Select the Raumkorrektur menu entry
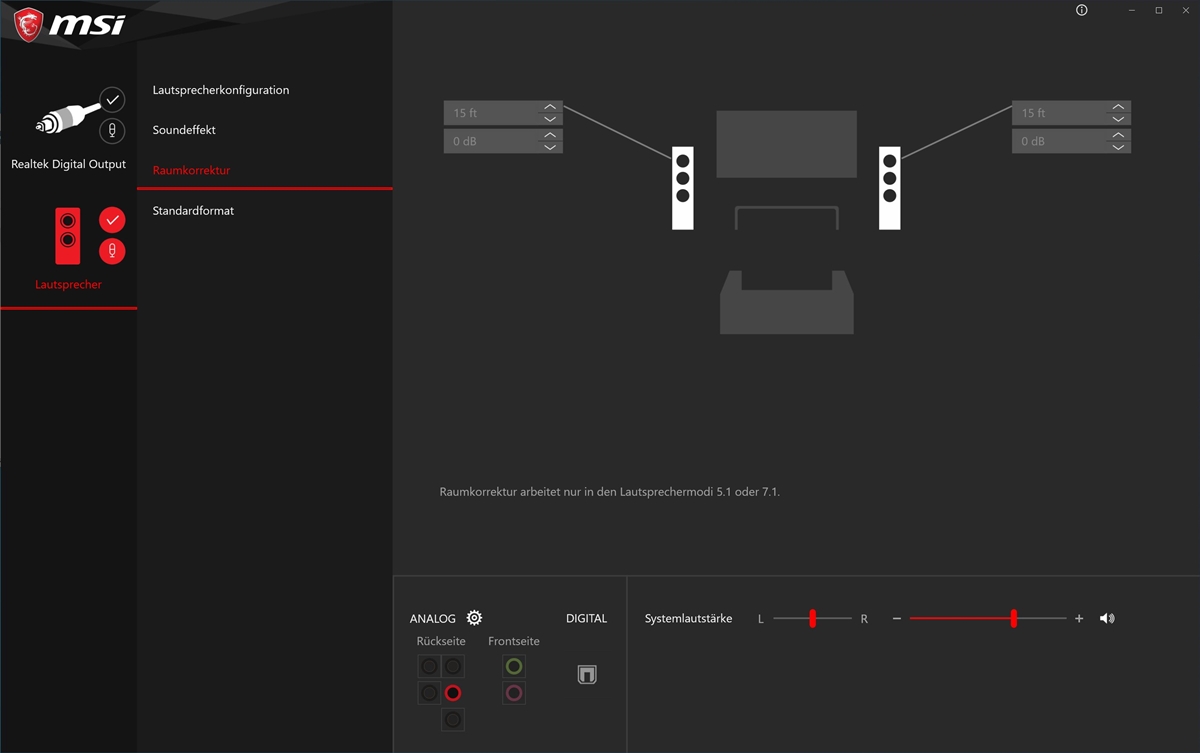Screen dimensions: 1200x753 pos(191,170)
